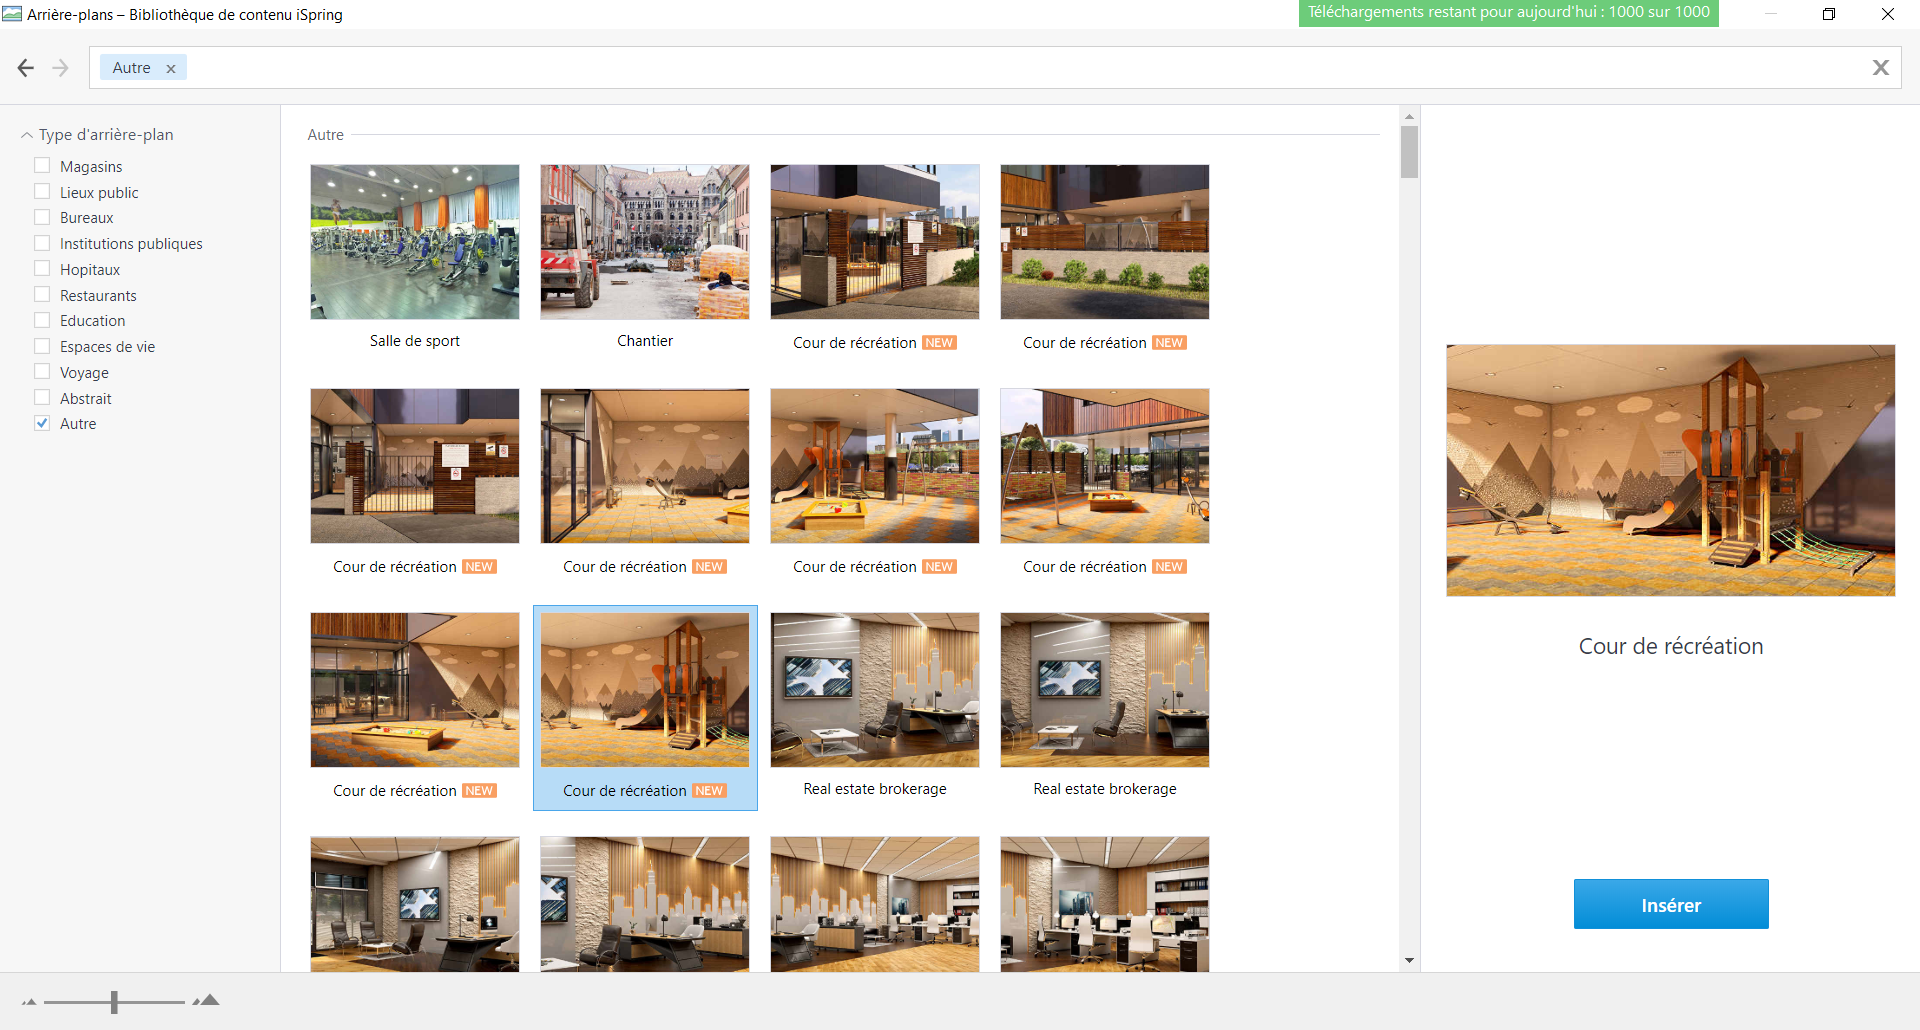1920x1030 pixels.
Task: Toggle the Restaurants checkbox
Action: 42,294
